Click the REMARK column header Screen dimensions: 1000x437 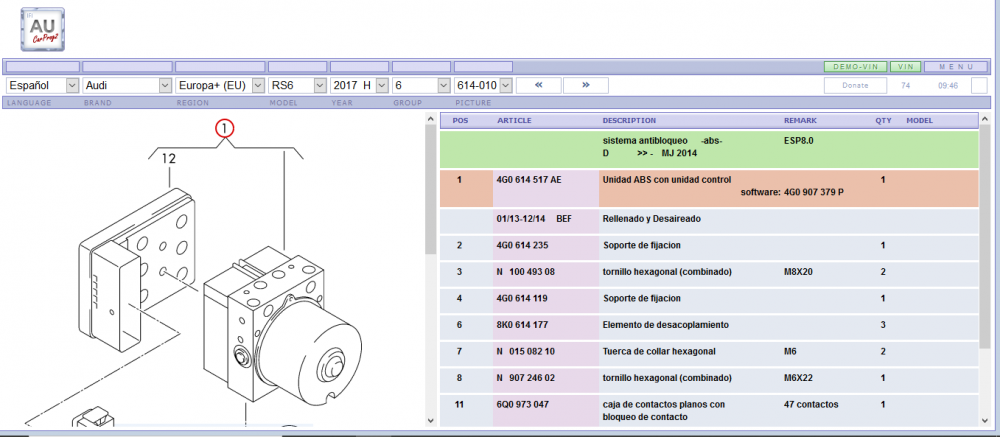(800, 121)
